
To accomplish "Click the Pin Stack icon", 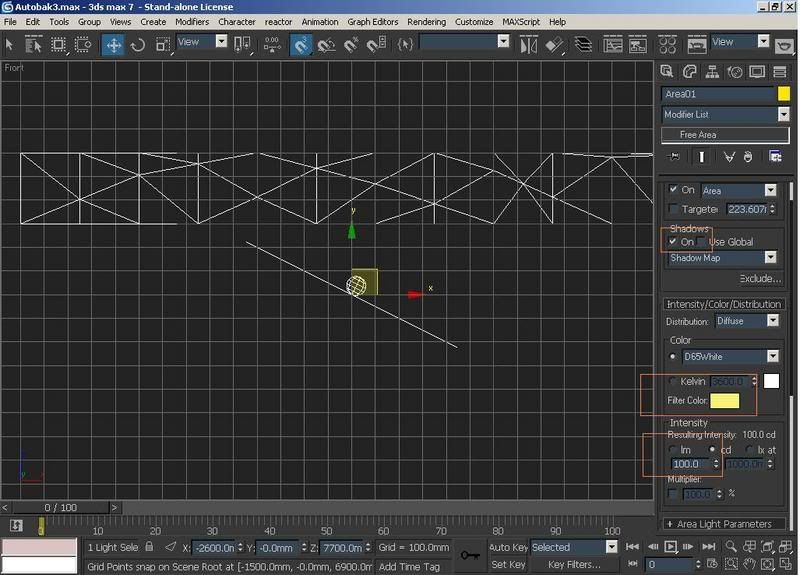I will pyautogui.click(x=674, y=156).
